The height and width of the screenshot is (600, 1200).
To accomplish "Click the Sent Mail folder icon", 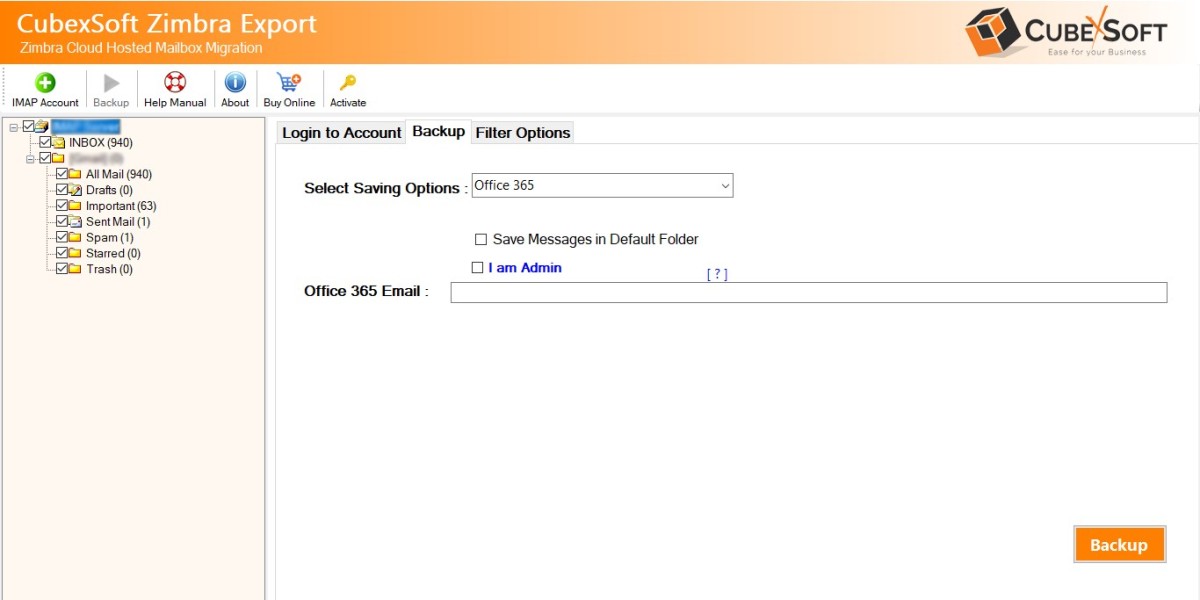I will point(75,221).
